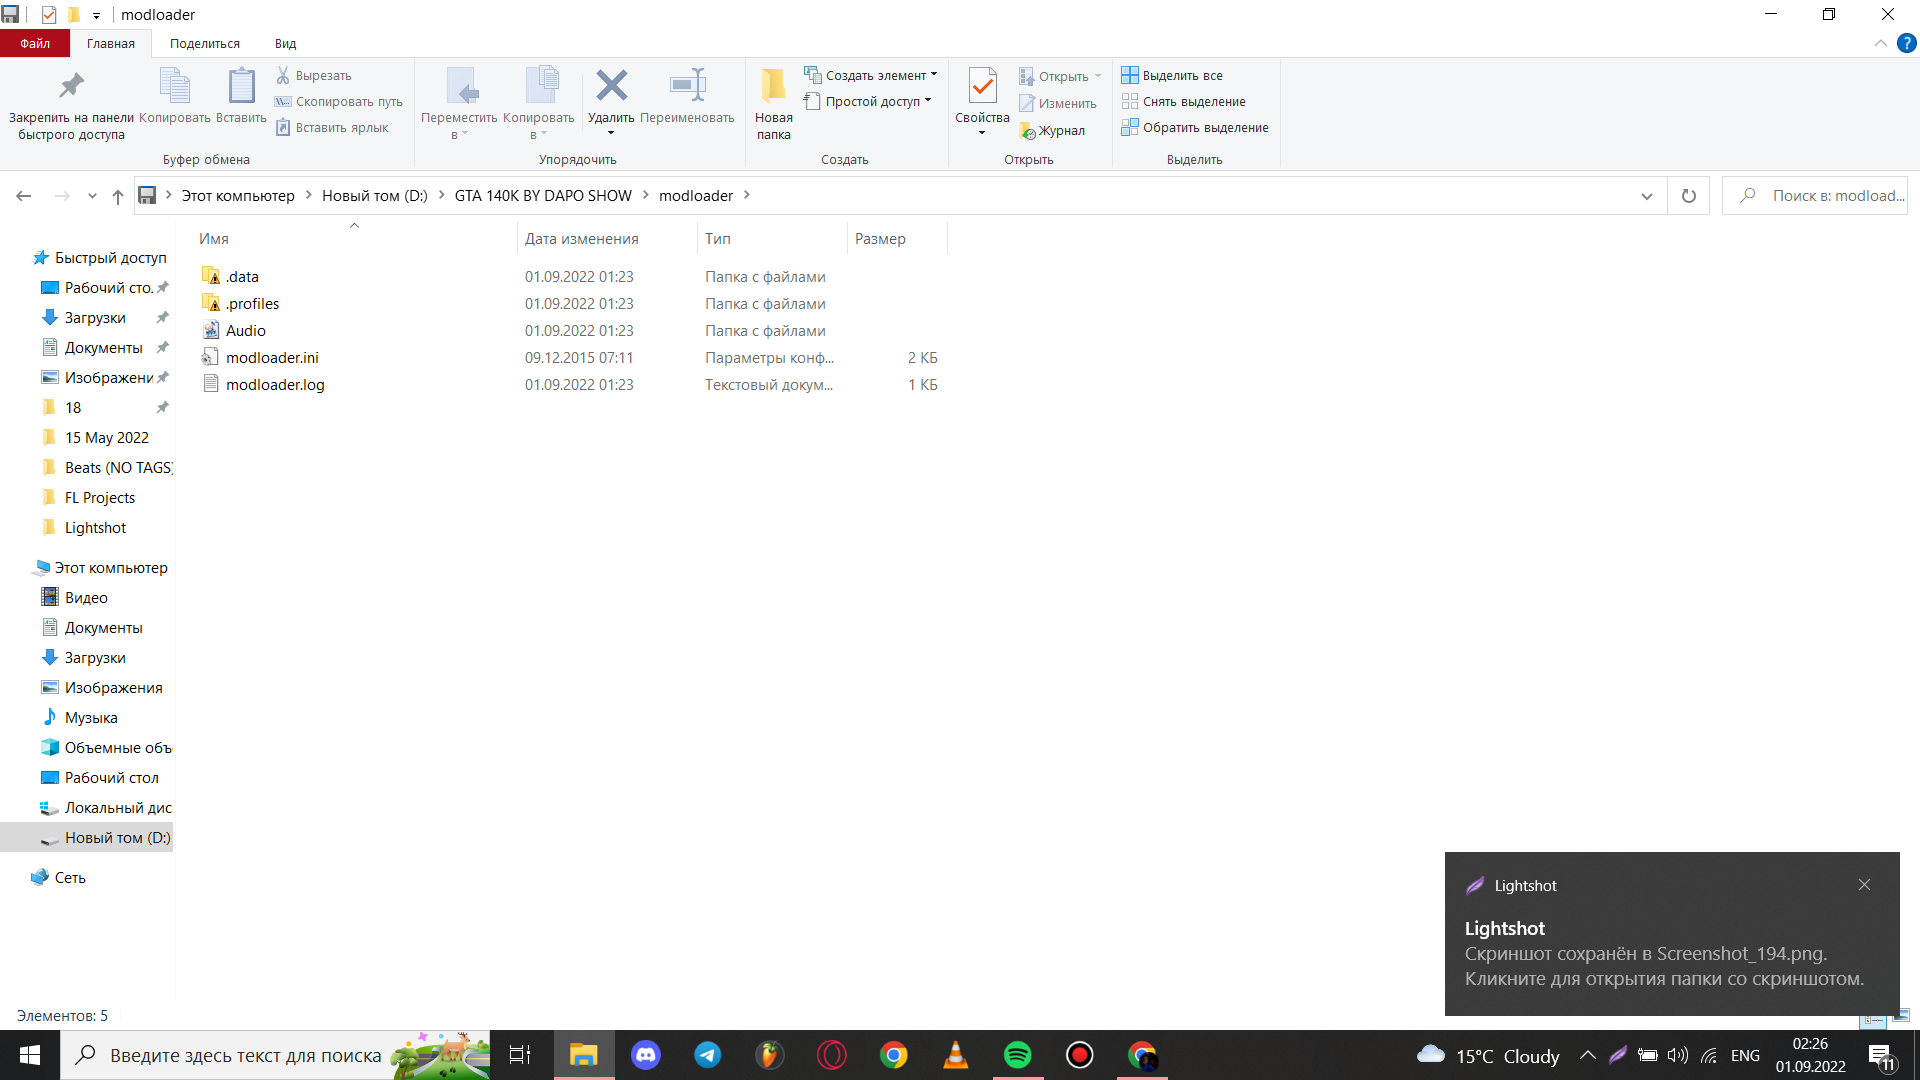Select Локальный диск in navigation pane
The width and height of the screenshot is (1920, 1080).
point(118,807)
